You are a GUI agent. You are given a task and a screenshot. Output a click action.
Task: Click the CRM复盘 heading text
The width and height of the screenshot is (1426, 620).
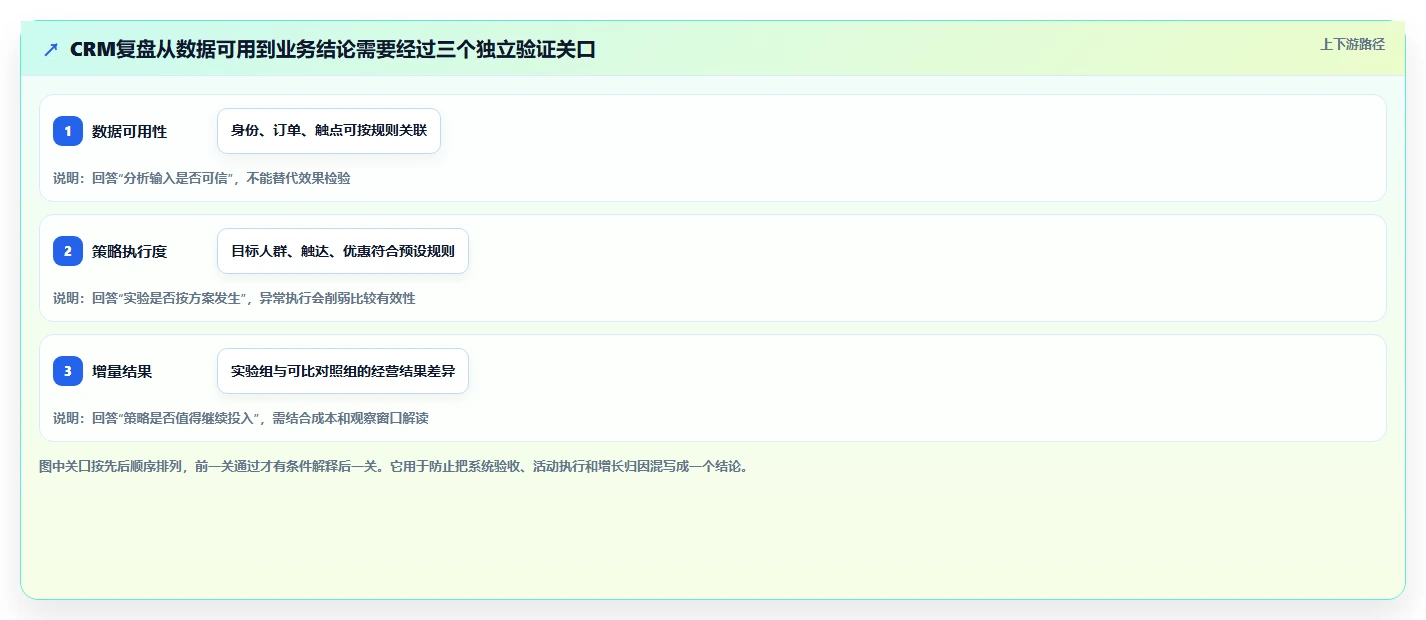pos(333,49)
